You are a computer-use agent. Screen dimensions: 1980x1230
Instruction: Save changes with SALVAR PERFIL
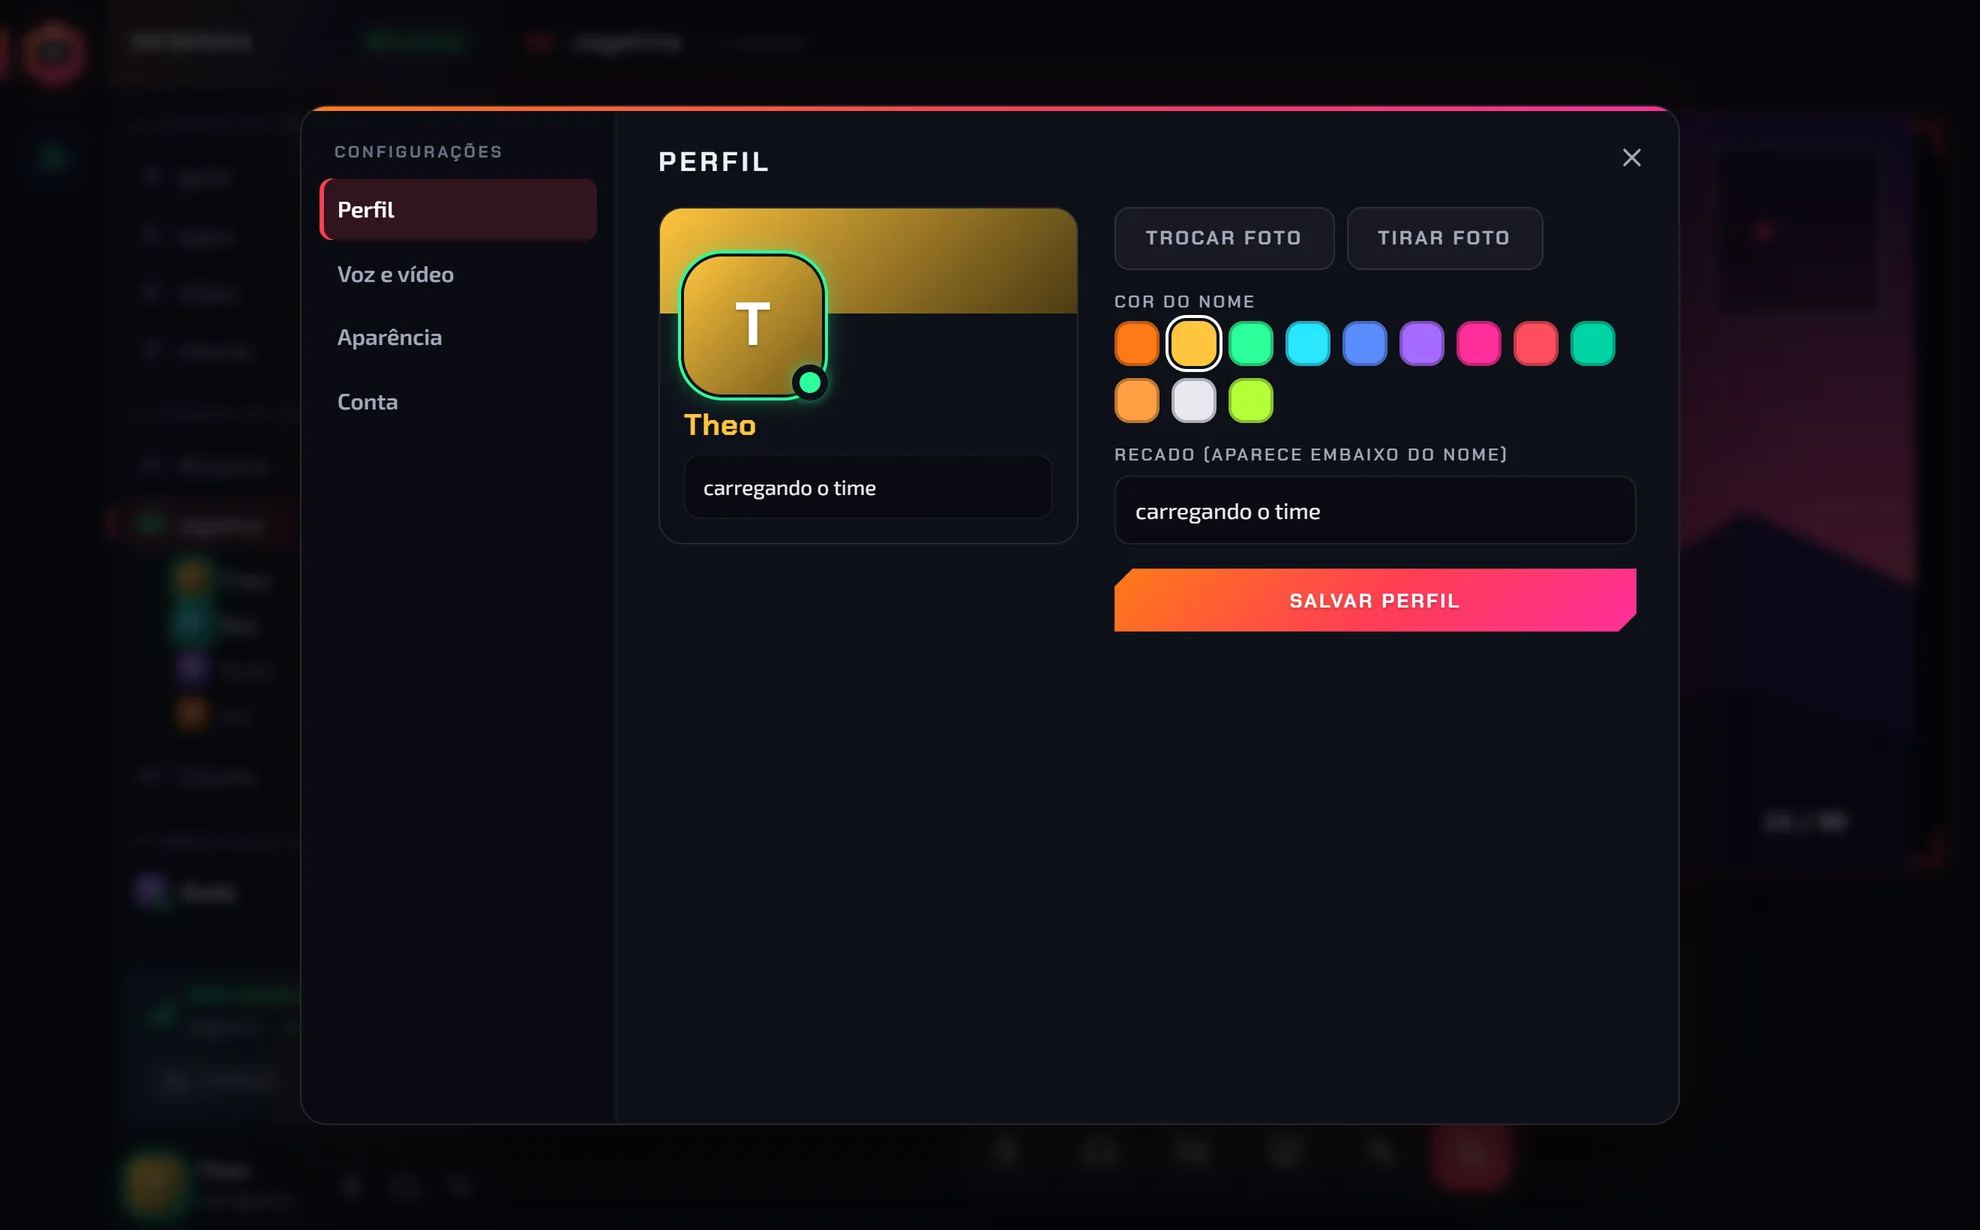[x=1375, y=600]
